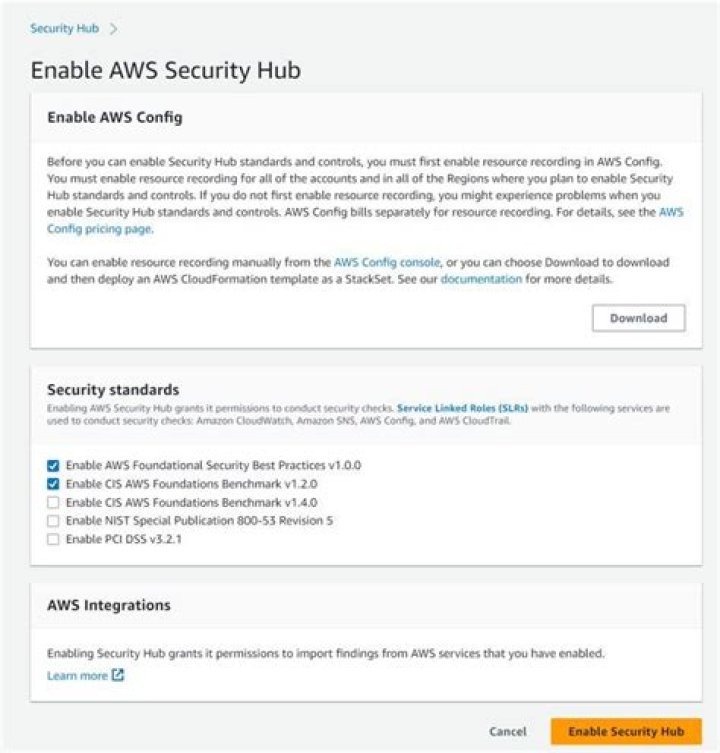Open the AWS Config pricing page link
720x753 pixels.
pos(99,228)
